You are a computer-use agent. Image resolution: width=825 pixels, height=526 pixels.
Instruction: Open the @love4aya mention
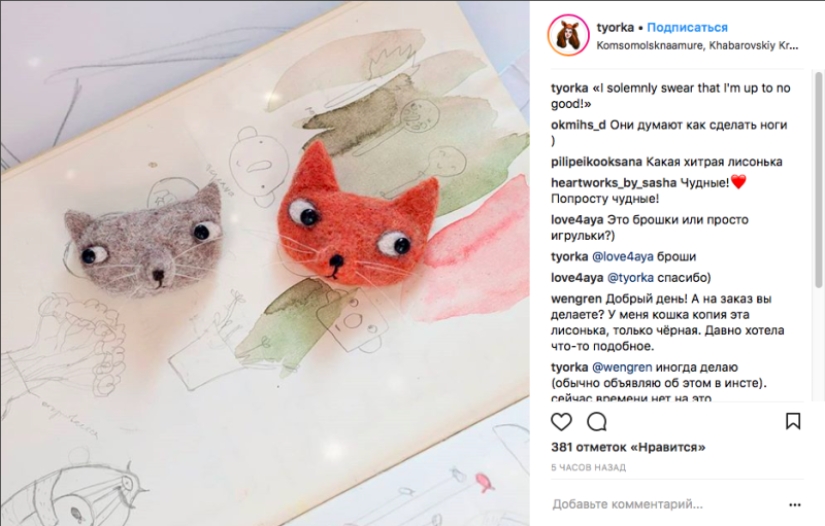622,257
